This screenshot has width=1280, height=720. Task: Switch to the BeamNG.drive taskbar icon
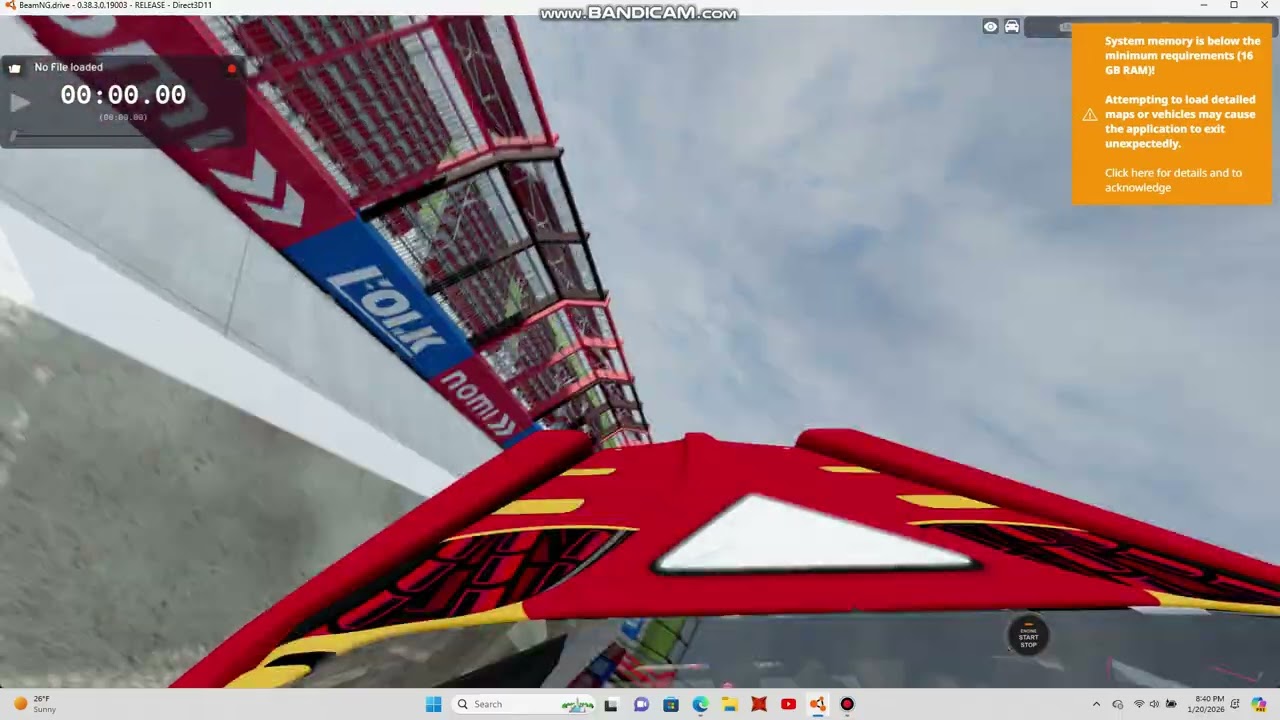click(818, 704)
